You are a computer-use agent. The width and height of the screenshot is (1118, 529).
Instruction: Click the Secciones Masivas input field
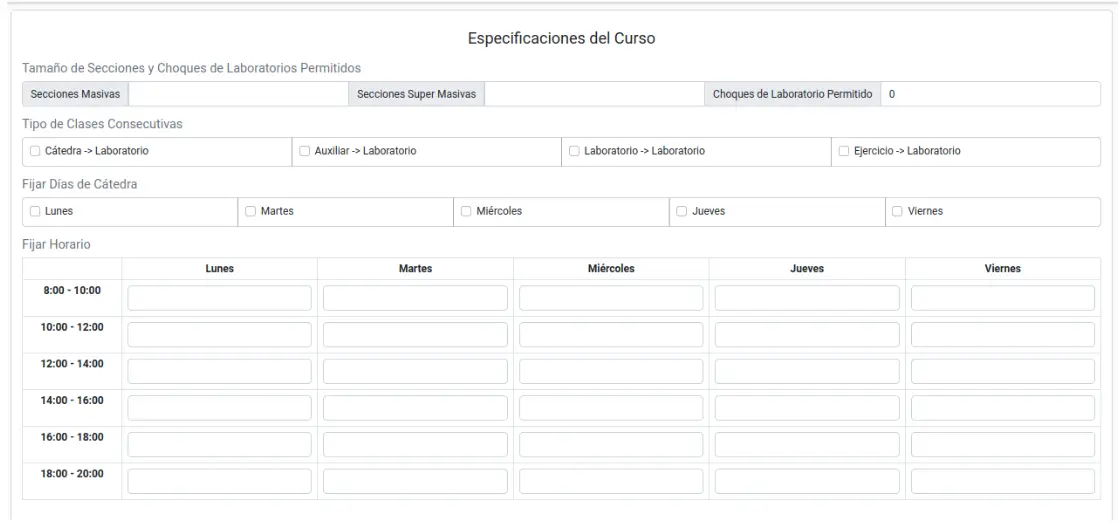(238, 94)
